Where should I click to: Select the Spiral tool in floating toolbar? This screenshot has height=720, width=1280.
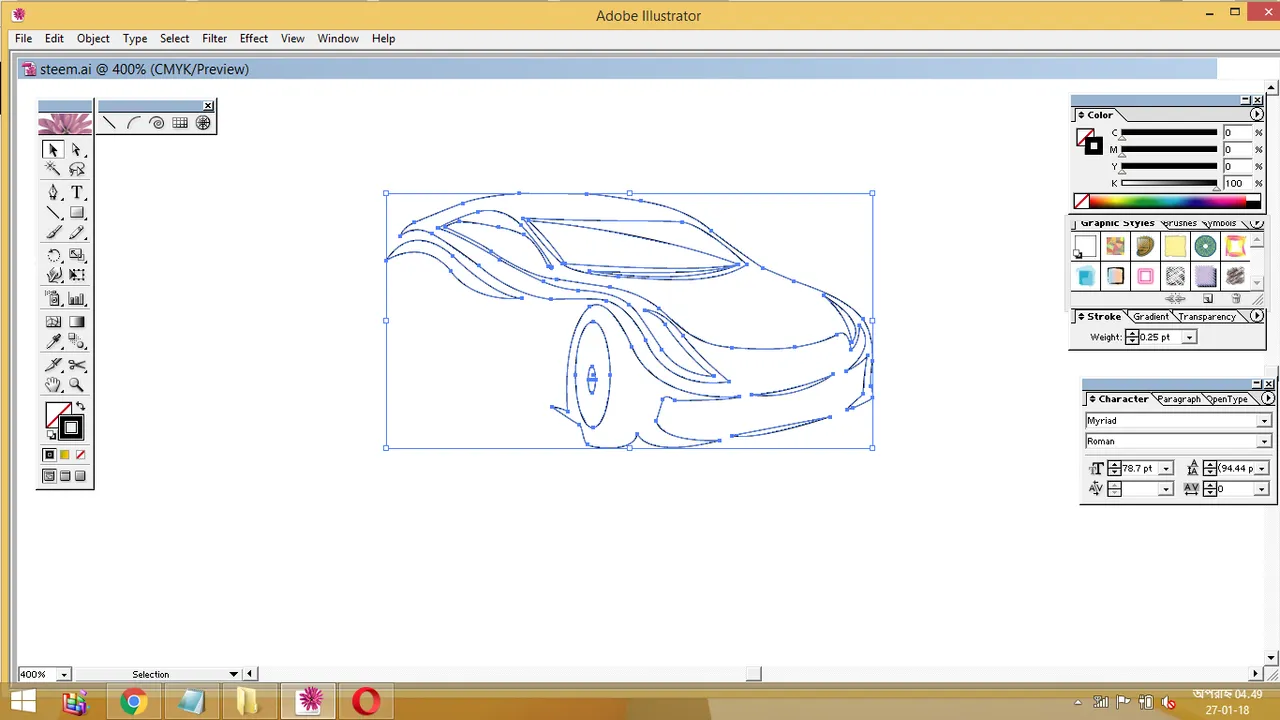[157, 123]
